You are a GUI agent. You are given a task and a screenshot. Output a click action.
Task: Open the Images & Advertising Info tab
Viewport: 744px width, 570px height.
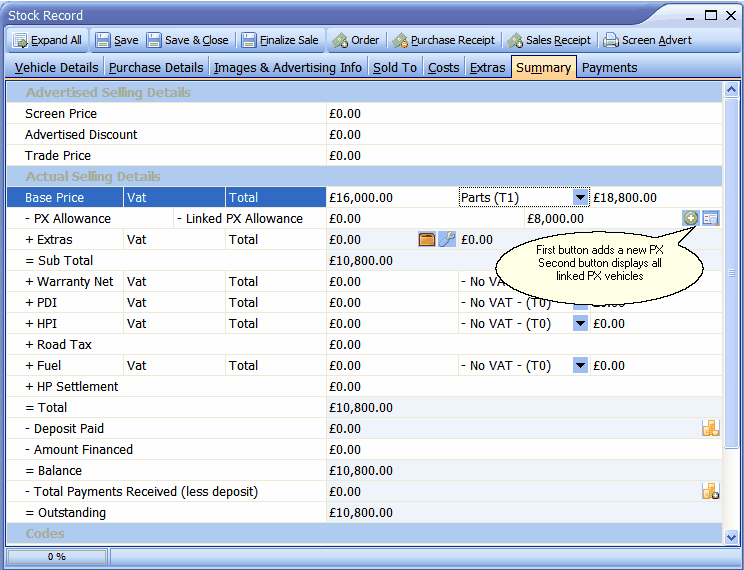pyautogui.click(x=288, y=67)
